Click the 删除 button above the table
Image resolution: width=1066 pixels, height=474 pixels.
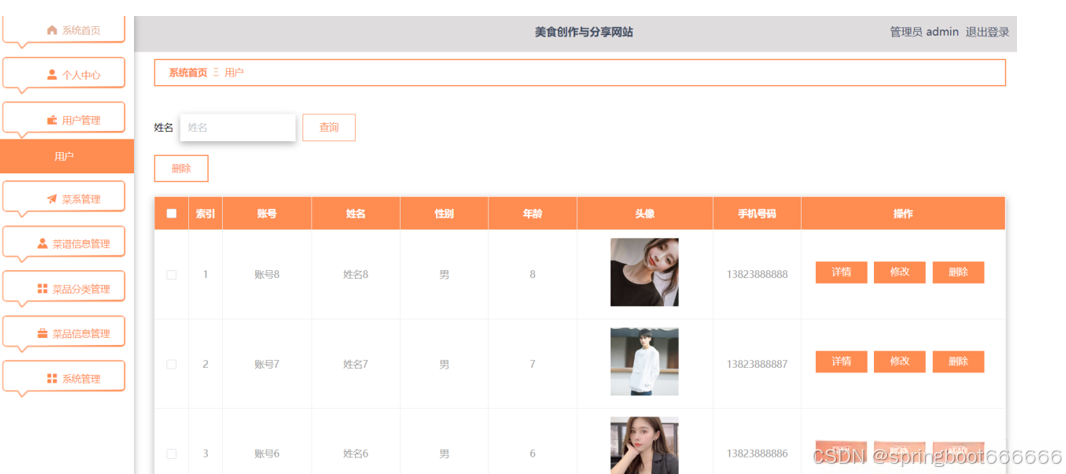[181, 169]
